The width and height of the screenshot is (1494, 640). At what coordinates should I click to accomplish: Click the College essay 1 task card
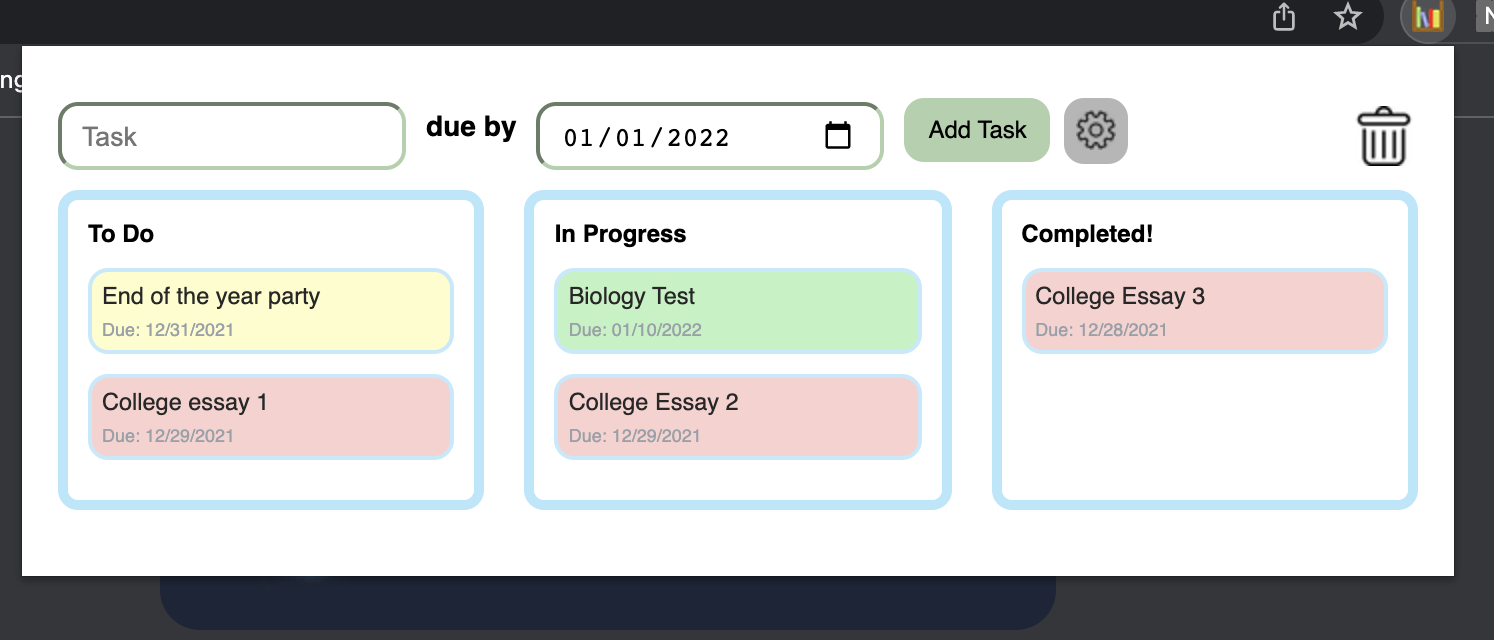tap(271, 417)
